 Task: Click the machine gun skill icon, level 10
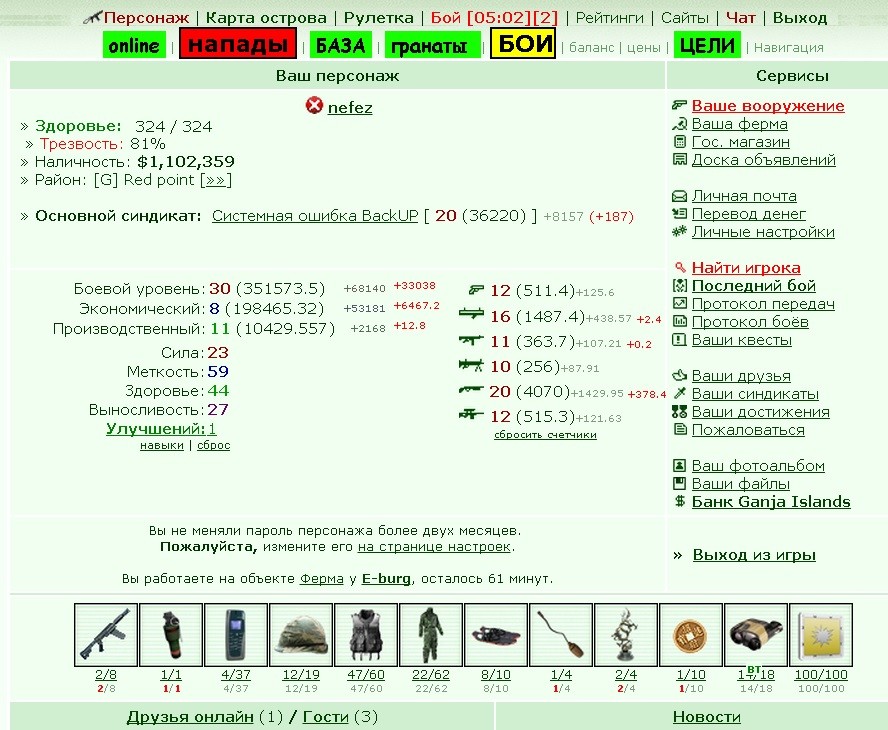click(471, 365)
